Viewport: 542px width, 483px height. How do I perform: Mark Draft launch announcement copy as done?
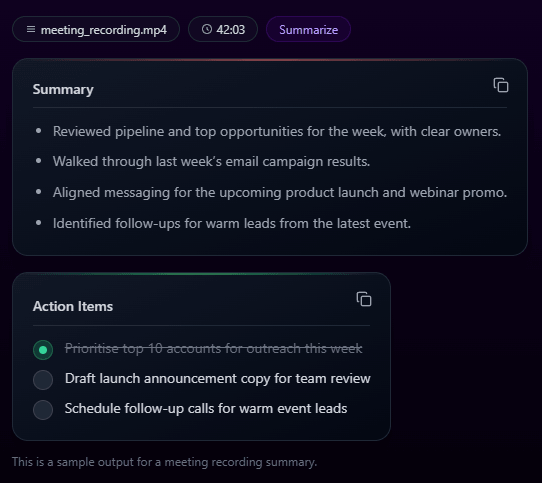43,380
